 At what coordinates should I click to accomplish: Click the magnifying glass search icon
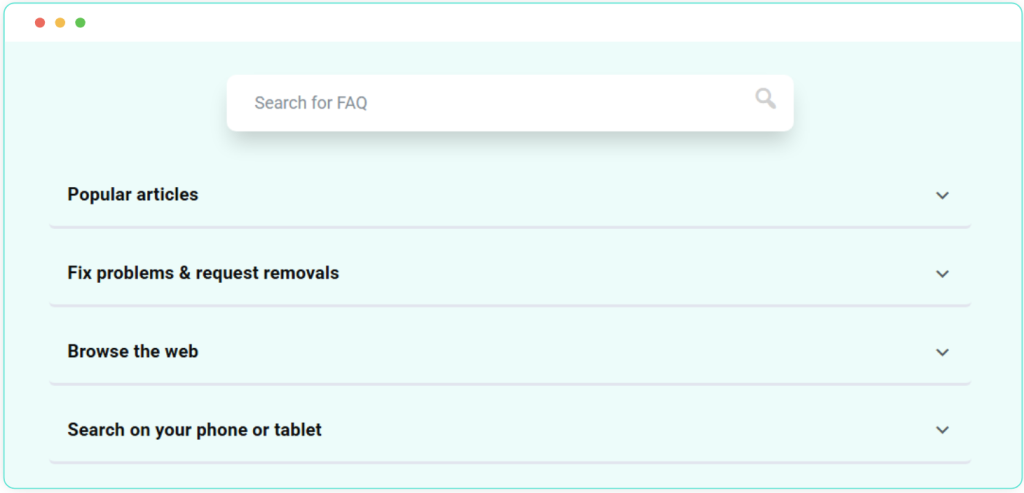(765, 99)
